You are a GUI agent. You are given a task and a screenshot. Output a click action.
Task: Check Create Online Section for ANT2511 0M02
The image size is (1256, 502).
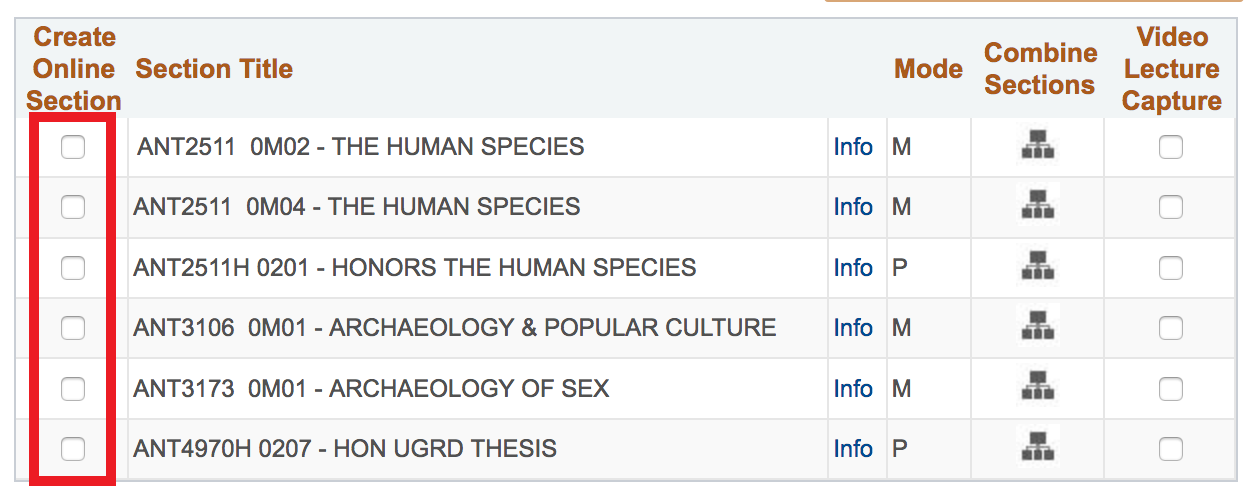coord(73,147)
